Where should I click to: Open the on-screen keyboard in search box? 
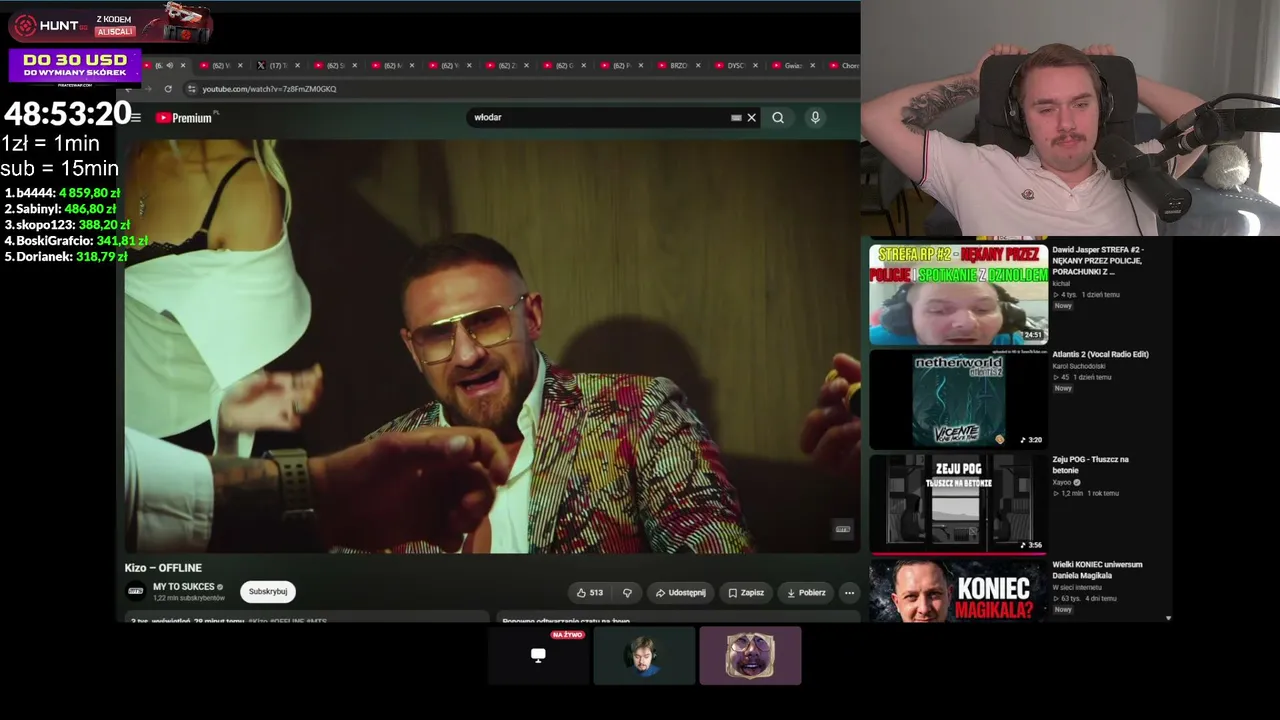pos(736,118)
